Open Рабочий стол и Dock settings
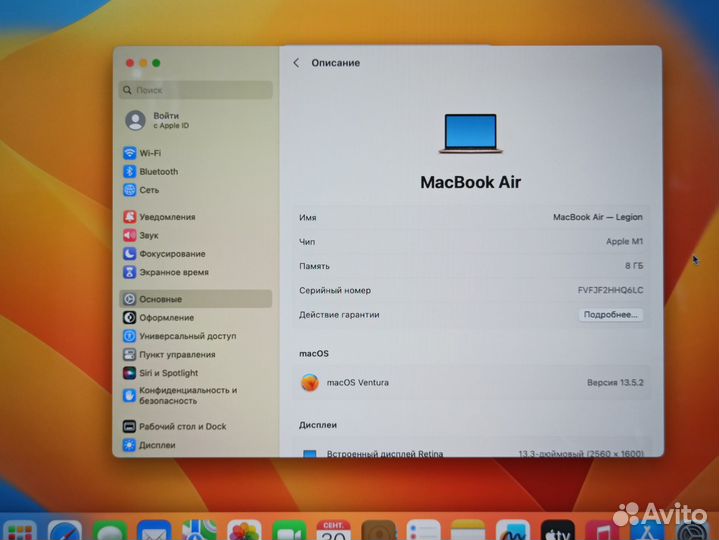The image size is (719, 540). [x=175, y=426]
